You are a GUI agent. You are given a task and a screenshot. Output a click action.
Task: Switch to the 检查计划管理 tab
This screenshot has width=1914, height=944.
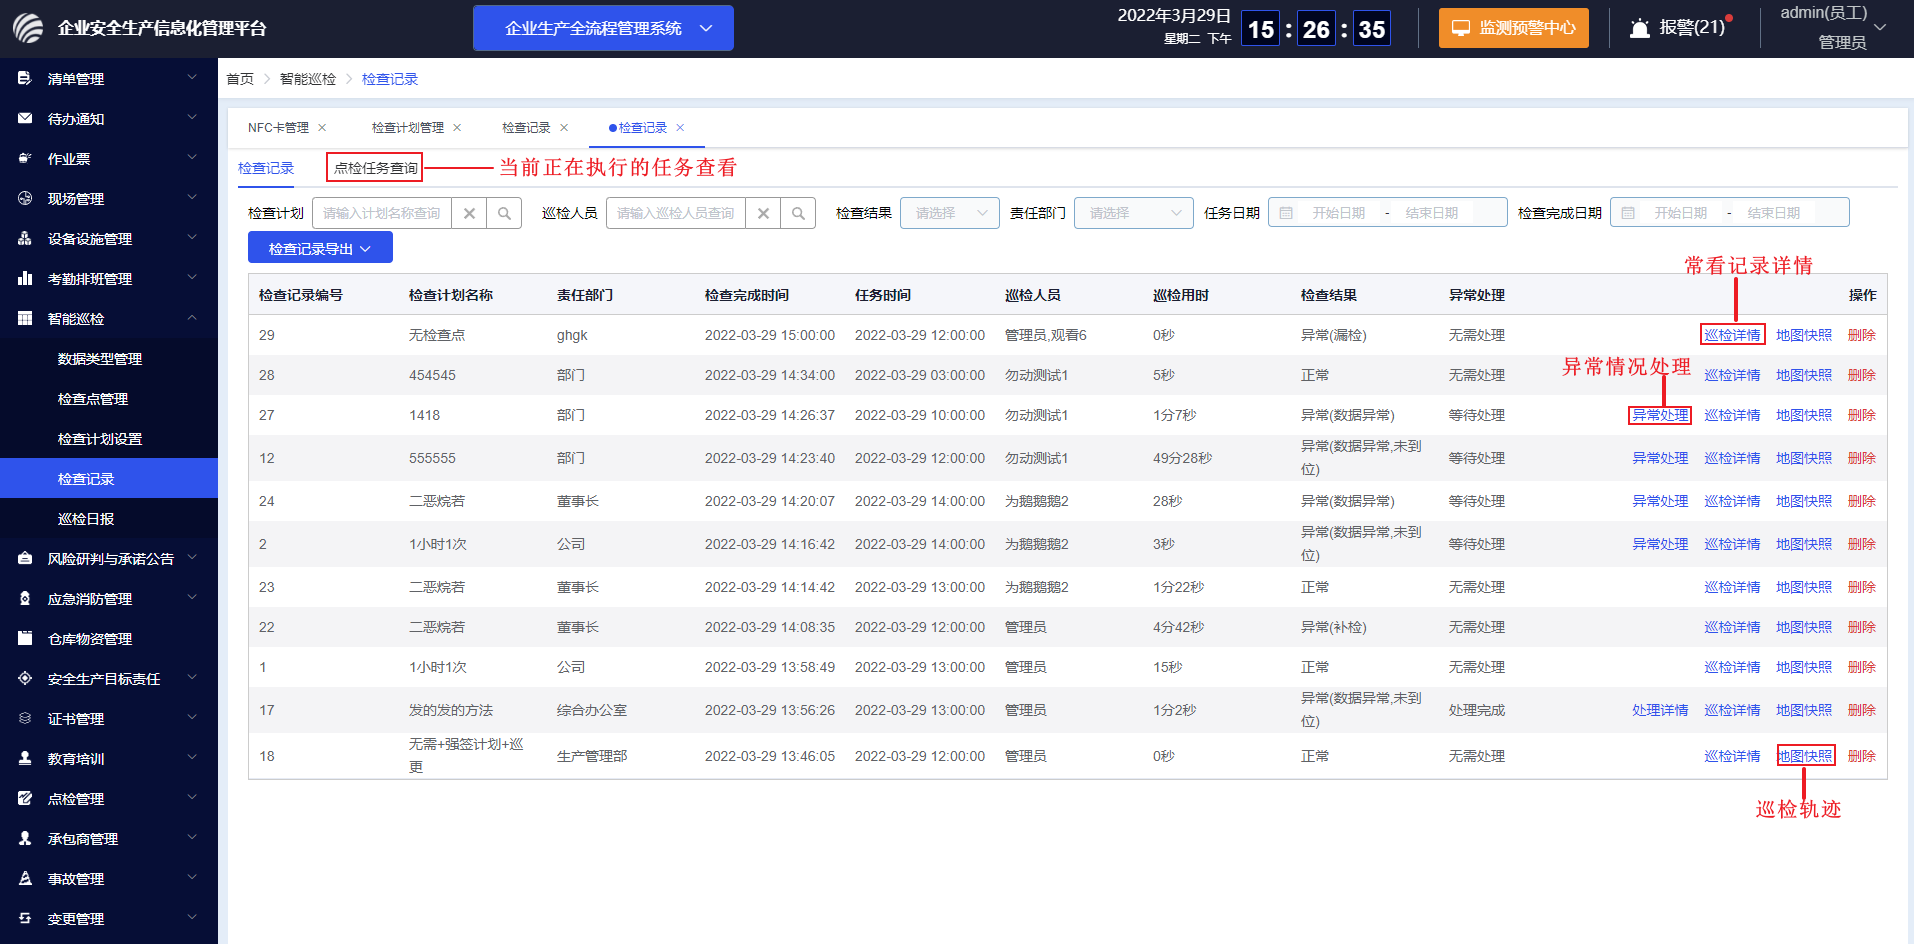(x=408, y=127)
